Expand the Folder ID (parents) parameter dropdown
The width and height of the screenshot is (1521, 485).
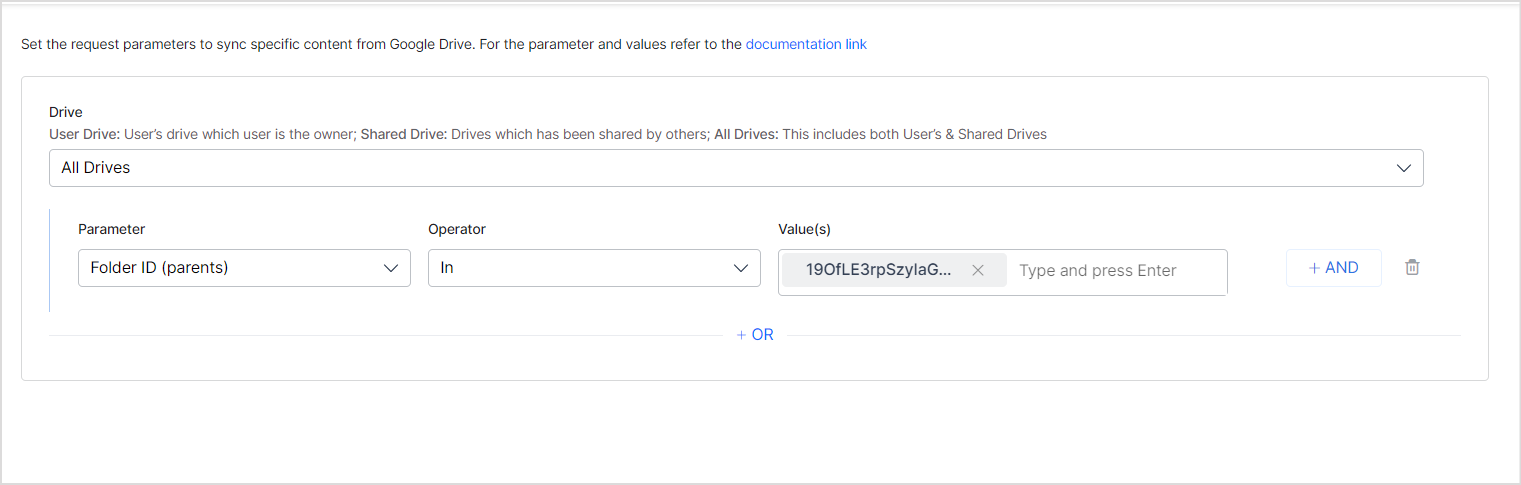coord(230,268)
